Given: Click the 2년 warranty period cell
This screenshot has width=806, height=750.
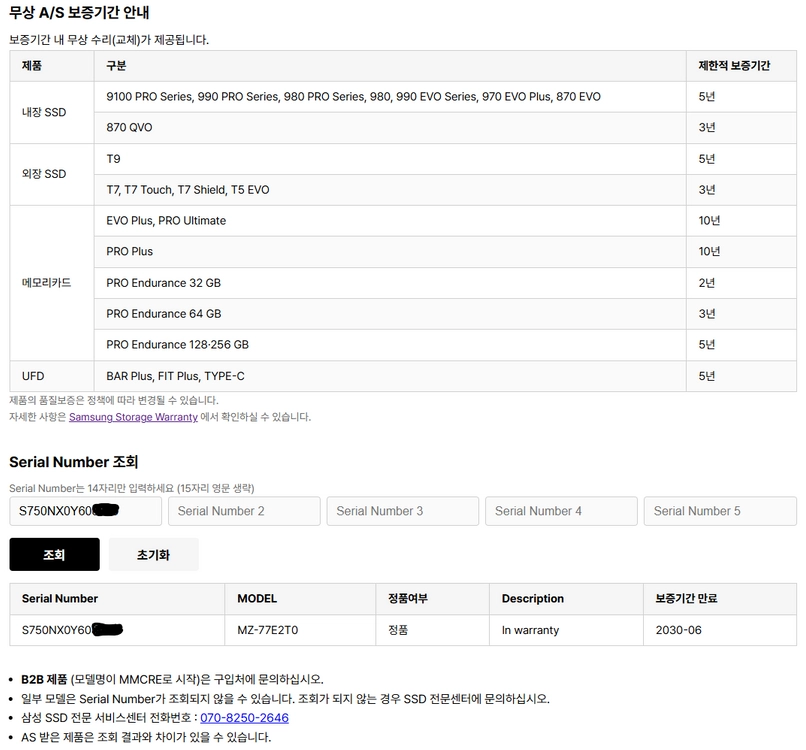Looking at the screenshot, I should (741, 283).
